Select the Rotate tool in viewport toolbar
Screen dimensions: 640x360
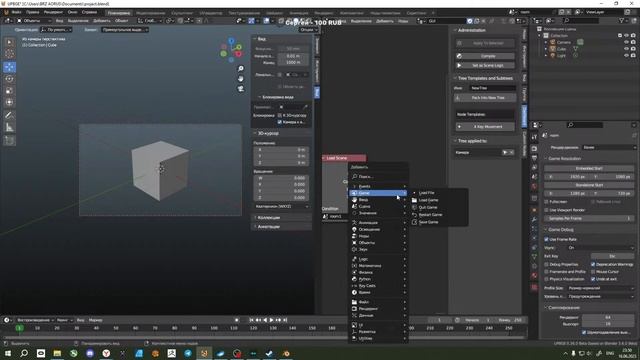[x=9, y=79]
